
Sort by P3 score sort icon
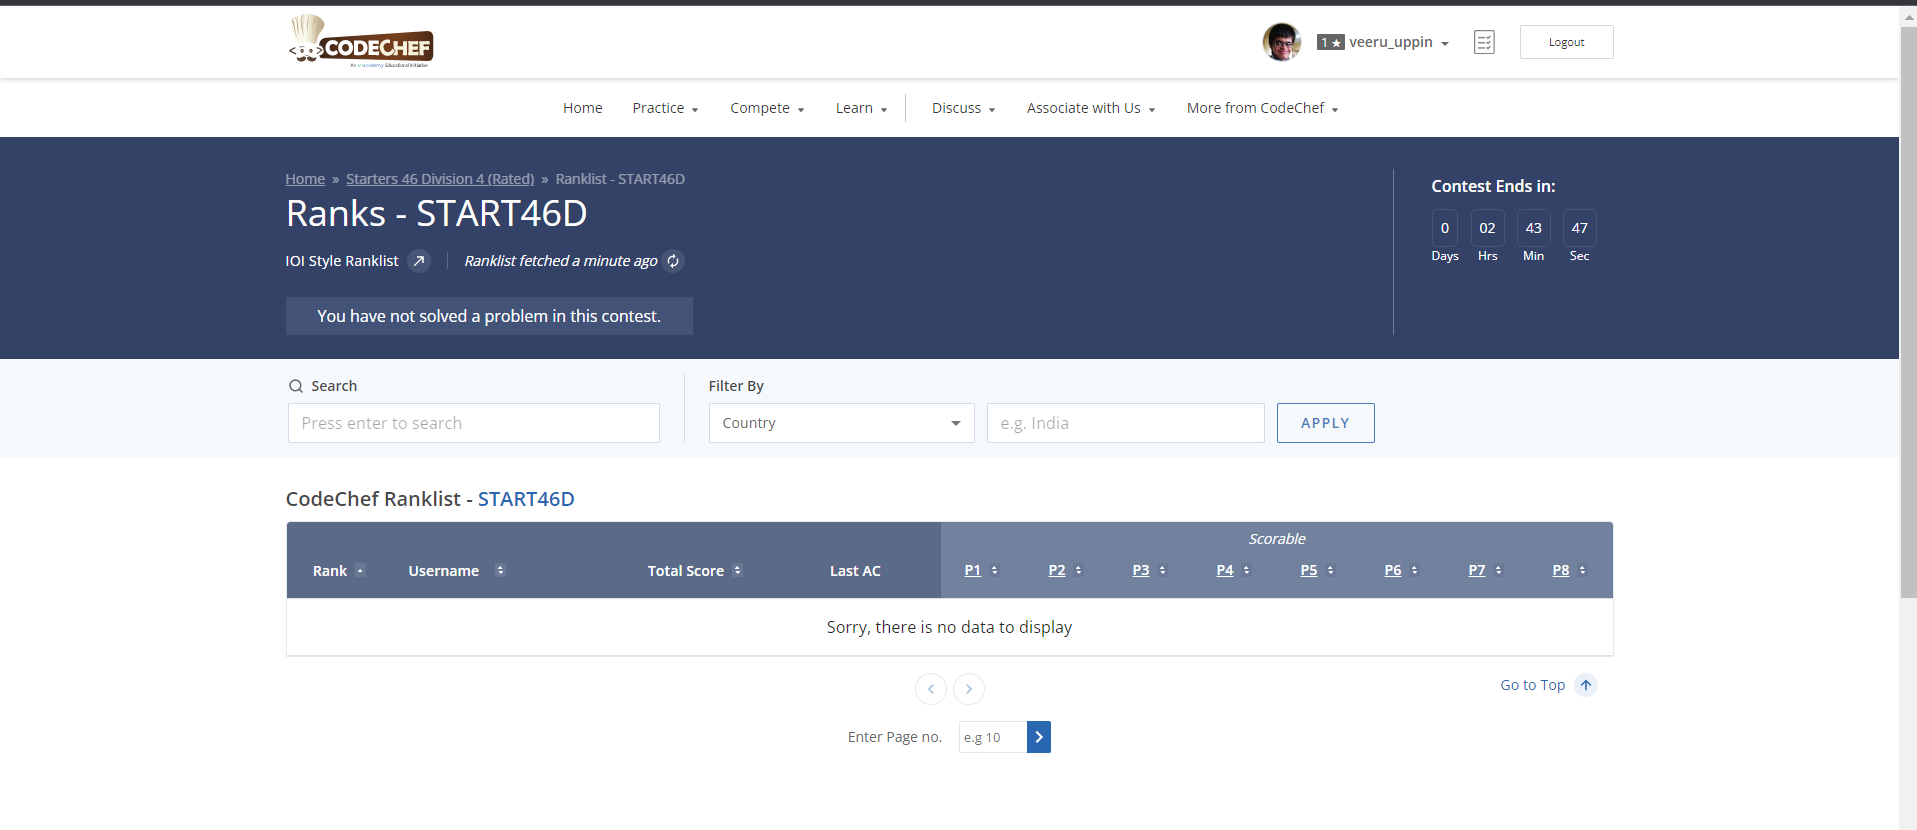pos(1162,570)
